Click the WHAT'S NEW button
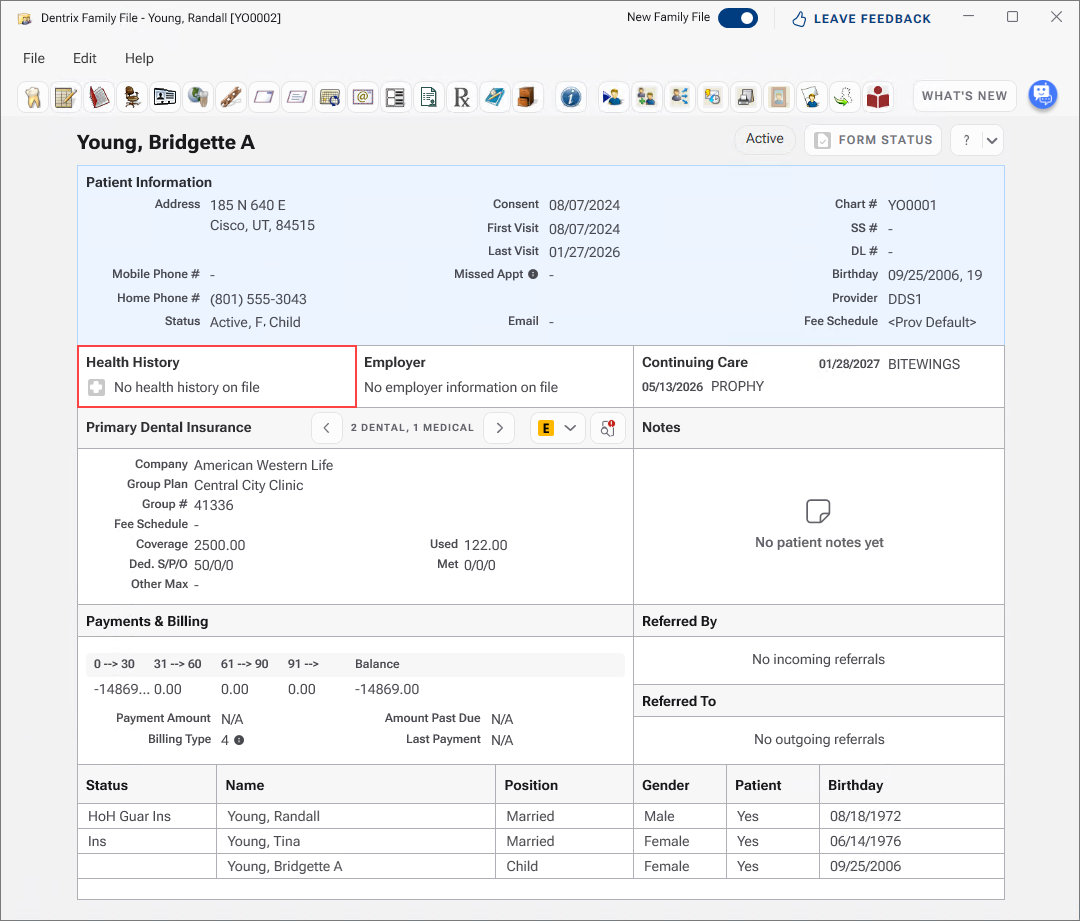Viewport: 1080px width, 921px height. (x=964, y=96)
